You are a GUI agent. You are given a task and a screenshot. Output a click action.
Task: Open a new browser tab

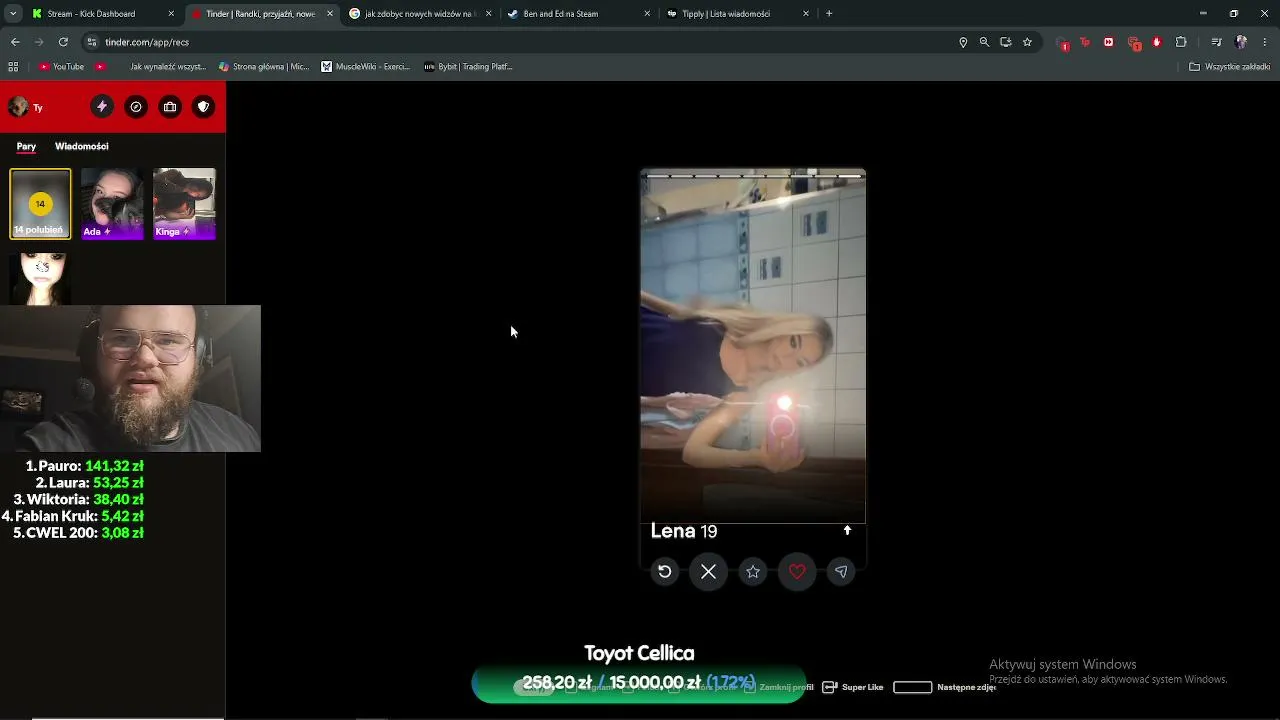tap(829, 14)
